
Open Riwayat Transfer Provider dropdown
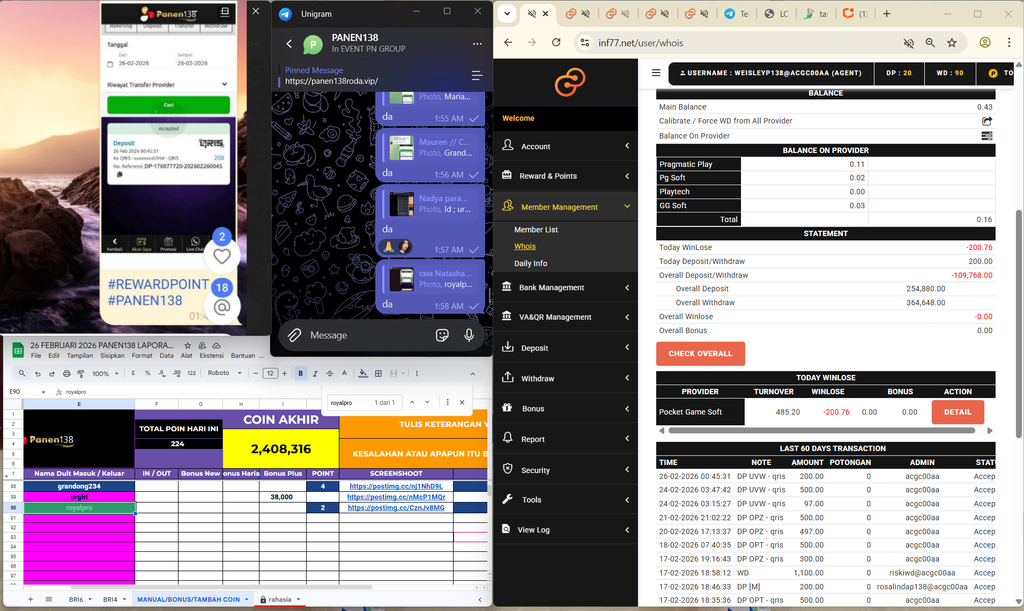[x=168, y=84]
